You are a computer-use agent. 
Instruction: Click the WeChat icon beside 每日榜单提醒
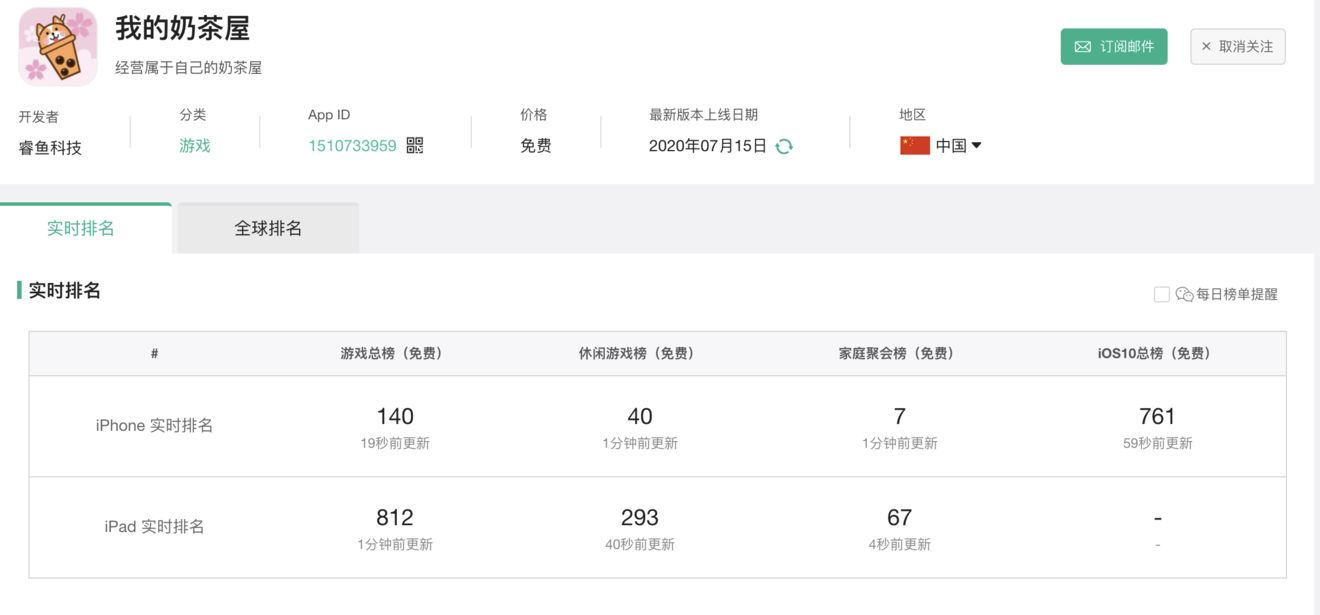click(1185, 294)
